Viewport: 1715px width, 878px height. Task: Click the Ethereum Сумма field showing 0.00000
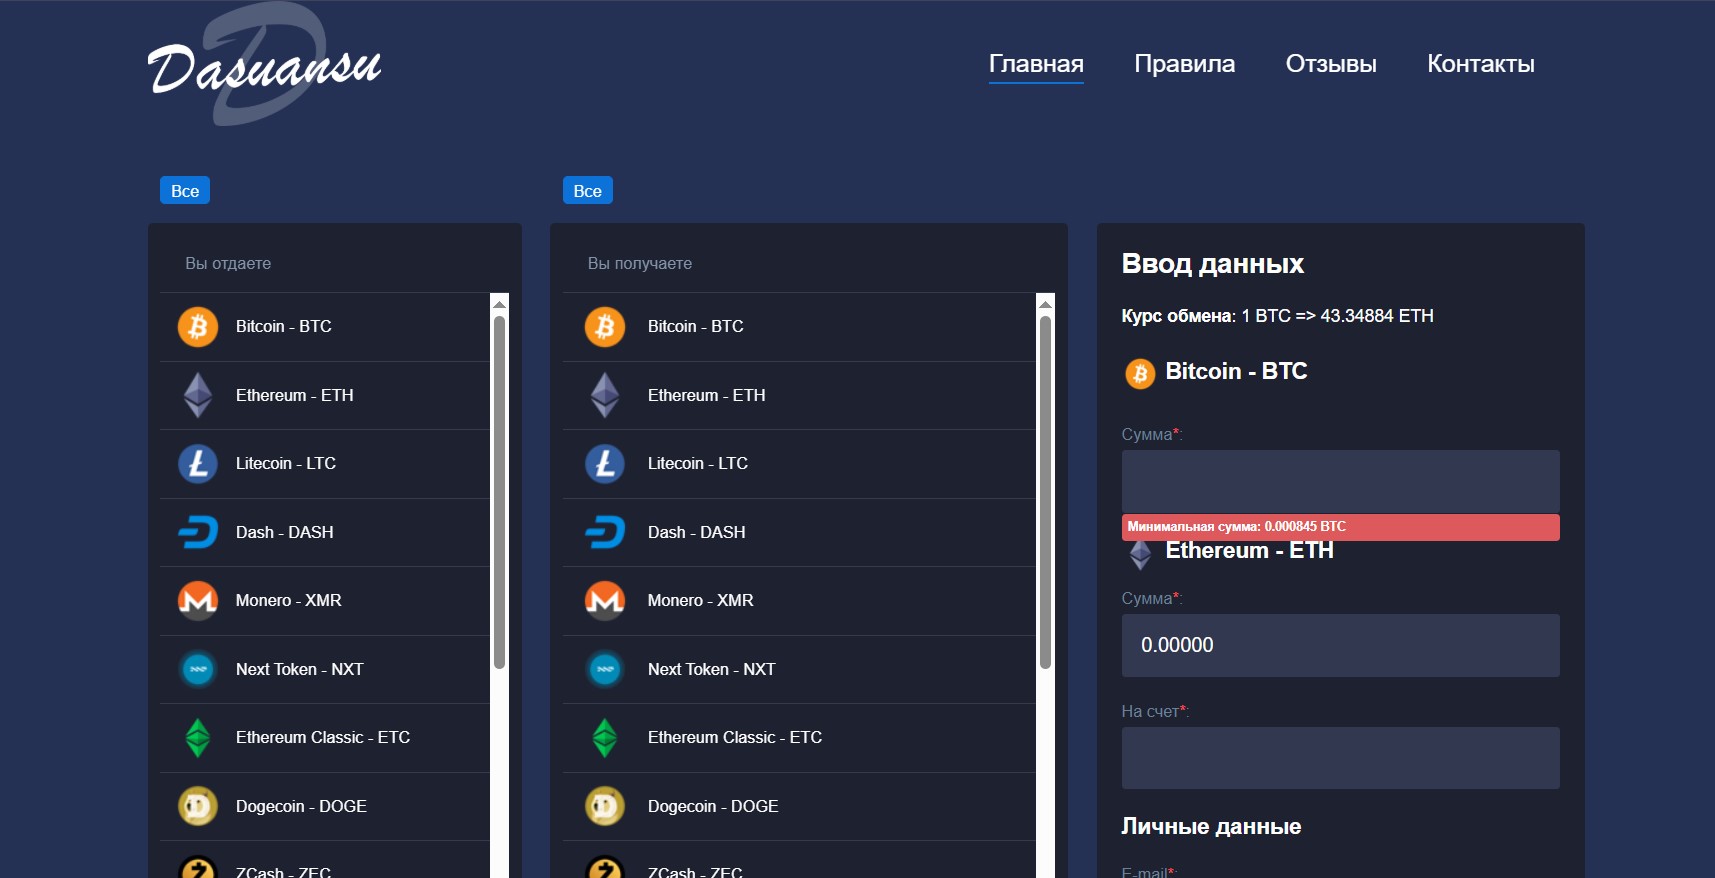pyautogui.click(x=1340, y=645)
